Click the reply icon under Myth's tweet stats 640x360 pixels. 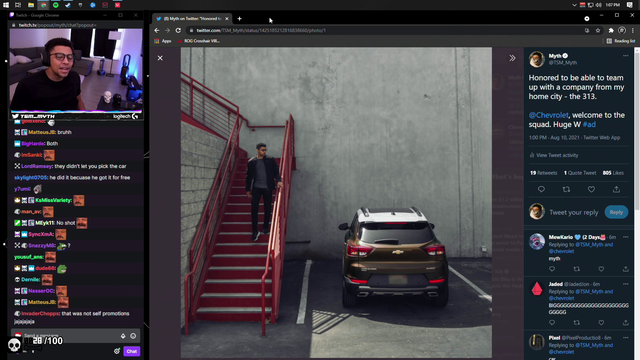point(541,189)
